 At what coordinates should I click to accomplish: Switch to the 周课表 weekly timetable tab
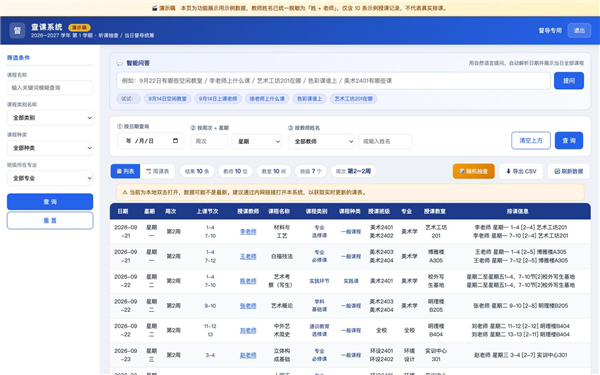point(157,171)
